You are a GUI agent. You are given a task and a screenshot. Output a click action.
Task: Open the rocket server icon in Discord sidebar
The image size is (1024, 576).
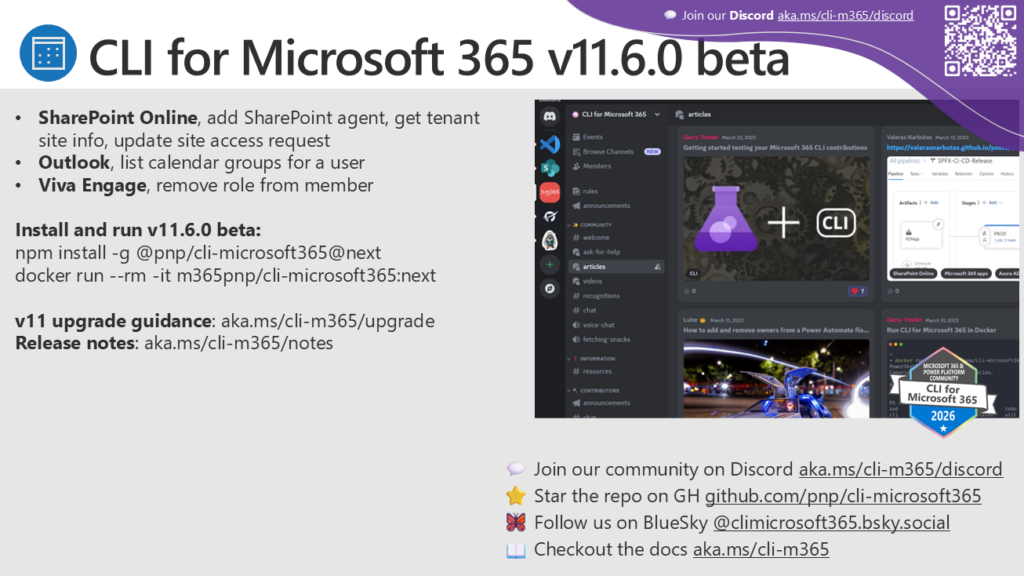[x=550, y=216]
